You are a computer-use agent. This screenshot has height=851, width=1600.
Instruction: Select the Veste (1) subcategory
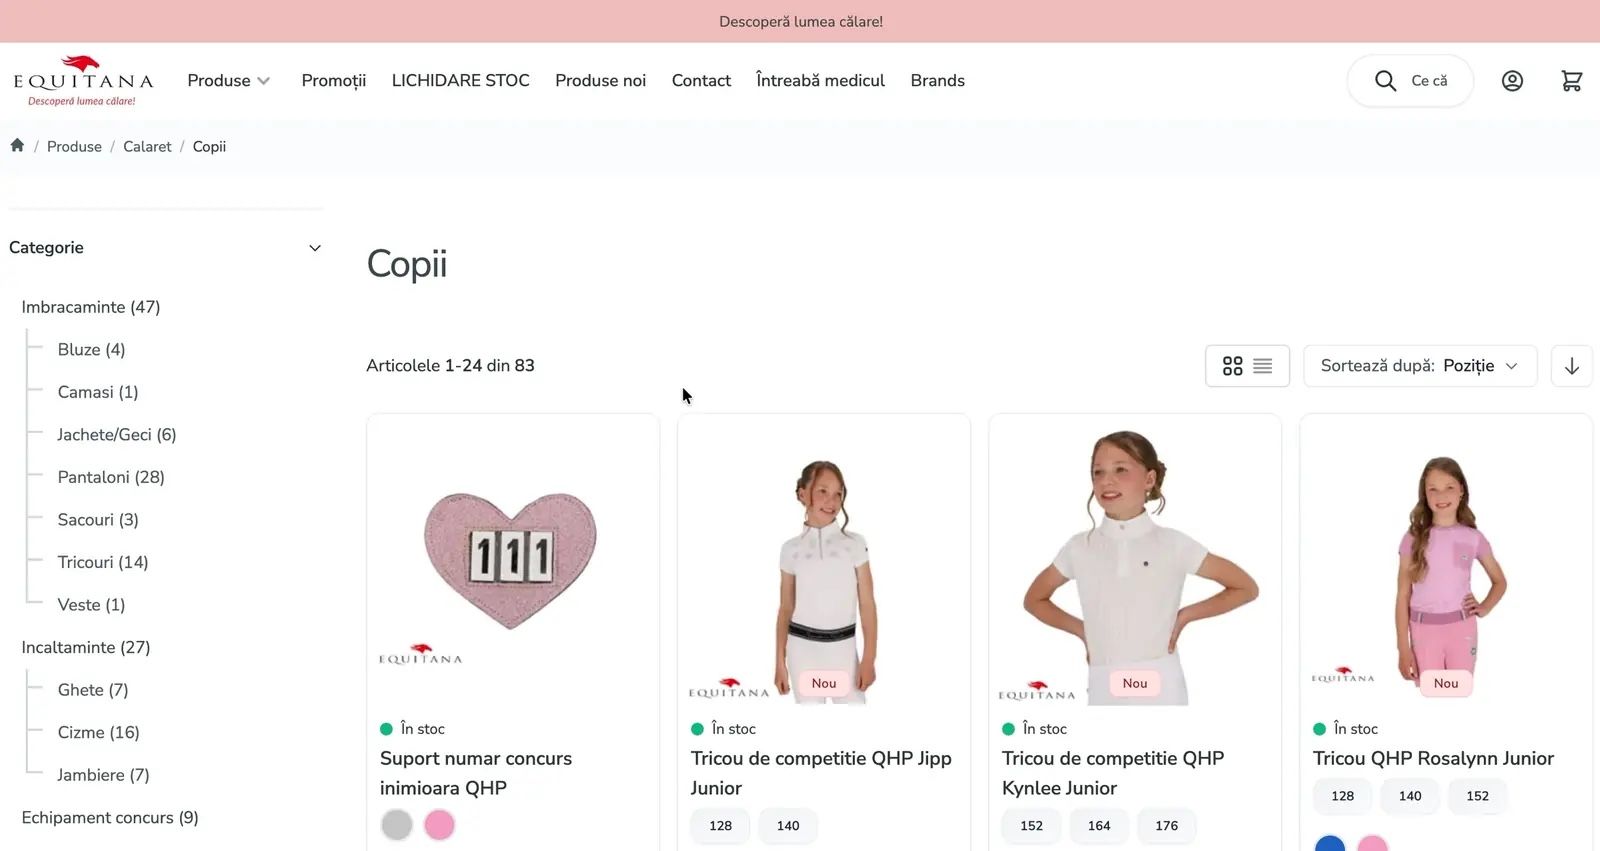[x=91, y=605]
